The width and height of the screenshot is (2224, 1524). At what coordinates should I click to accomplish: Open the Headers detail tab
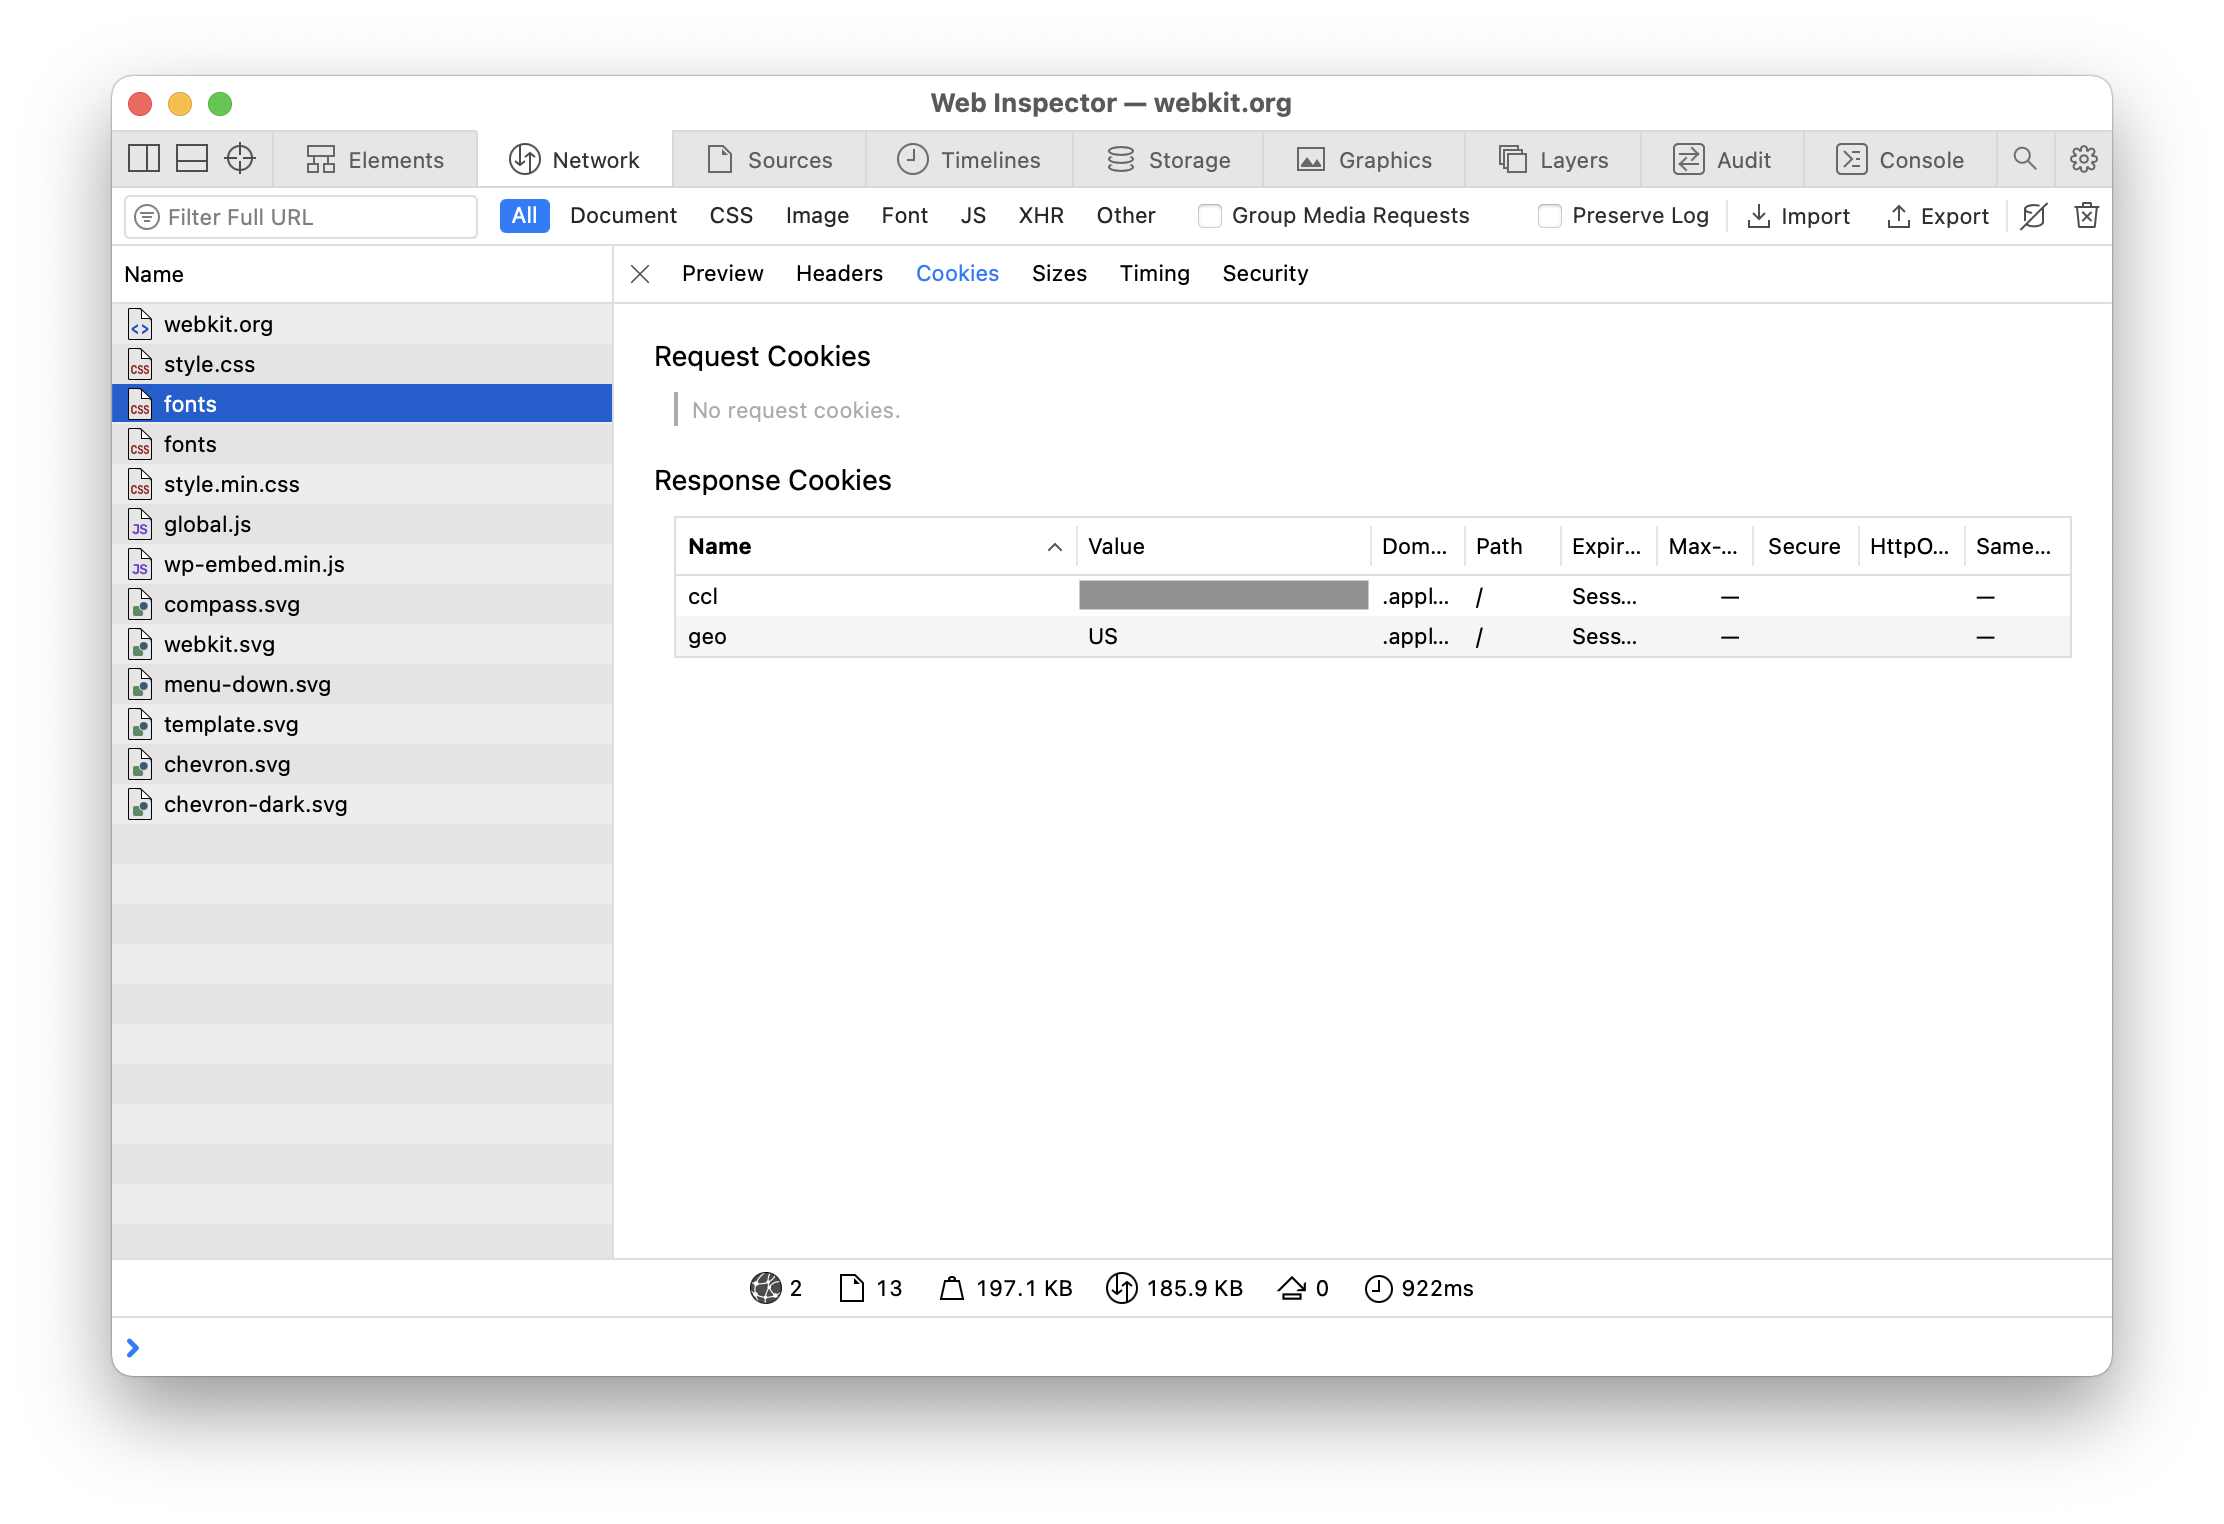point(839,274)
